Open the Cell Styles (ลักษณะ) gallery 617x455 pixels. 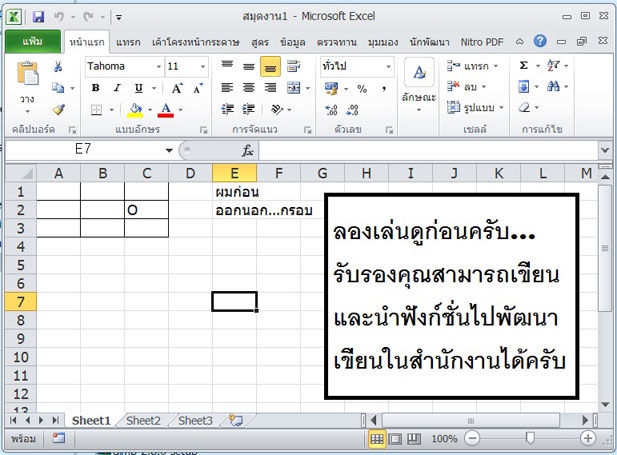tap(419, 82)
